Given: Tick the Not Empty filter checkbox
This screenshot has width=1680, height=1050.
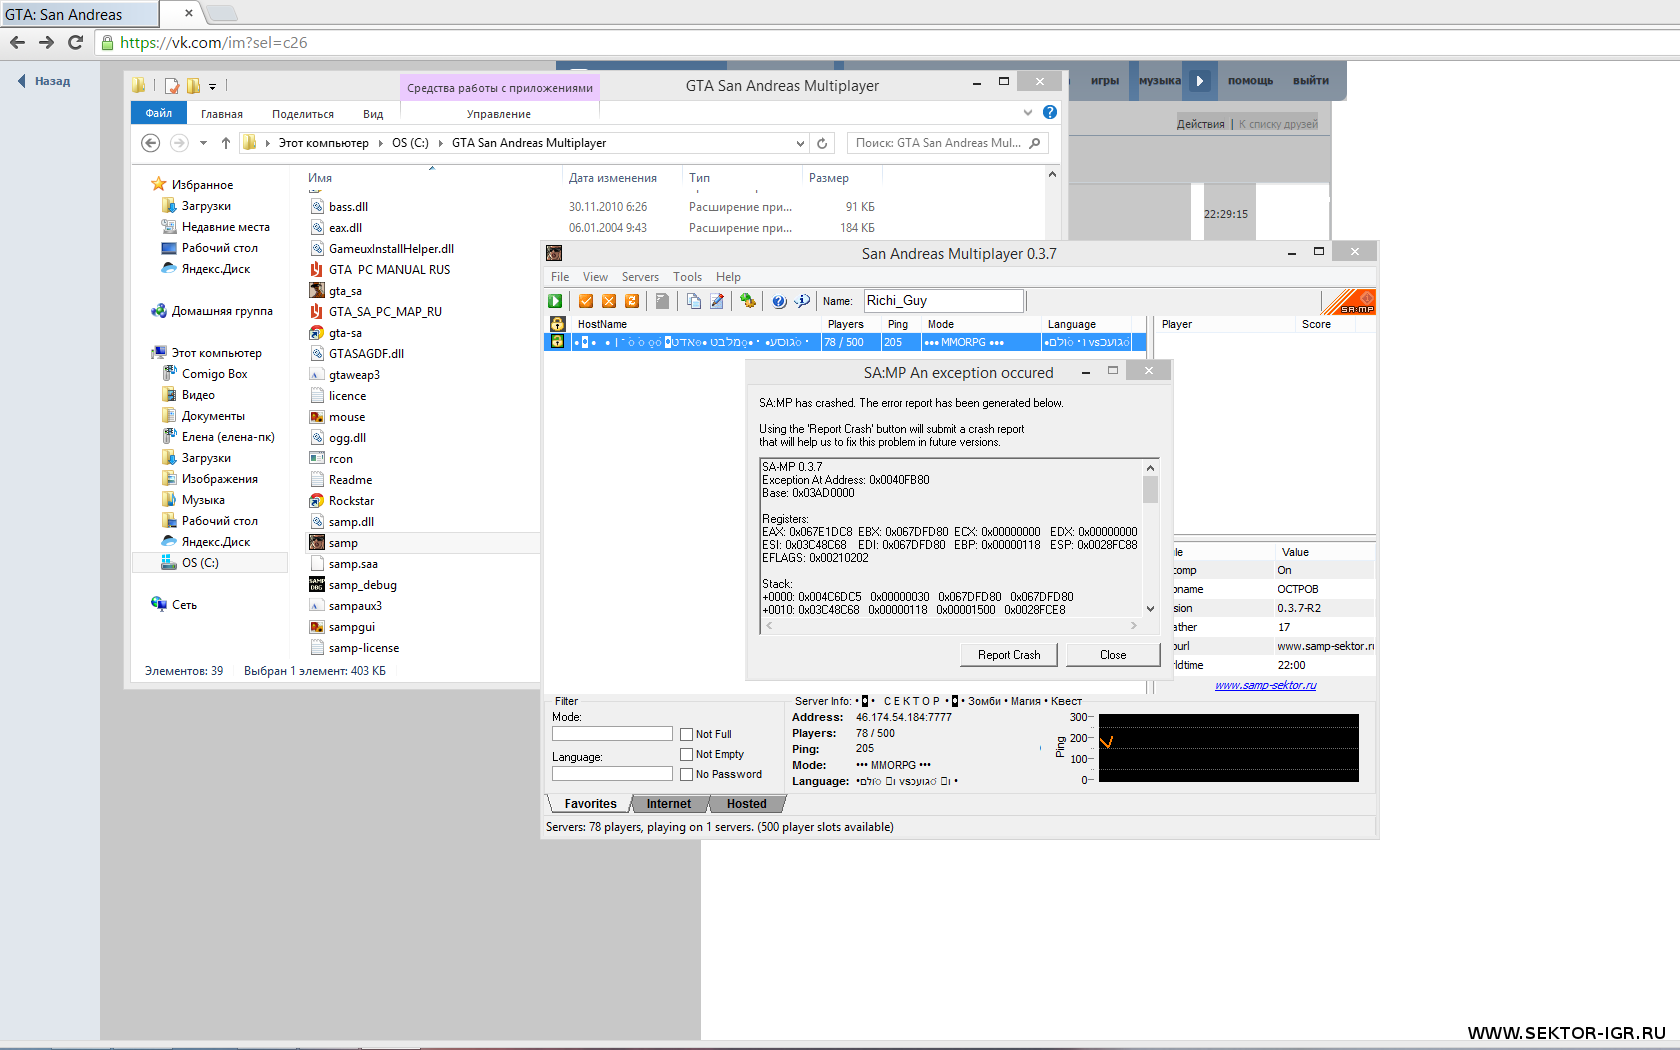Looking at the screenshot, I should pos(687,755).
